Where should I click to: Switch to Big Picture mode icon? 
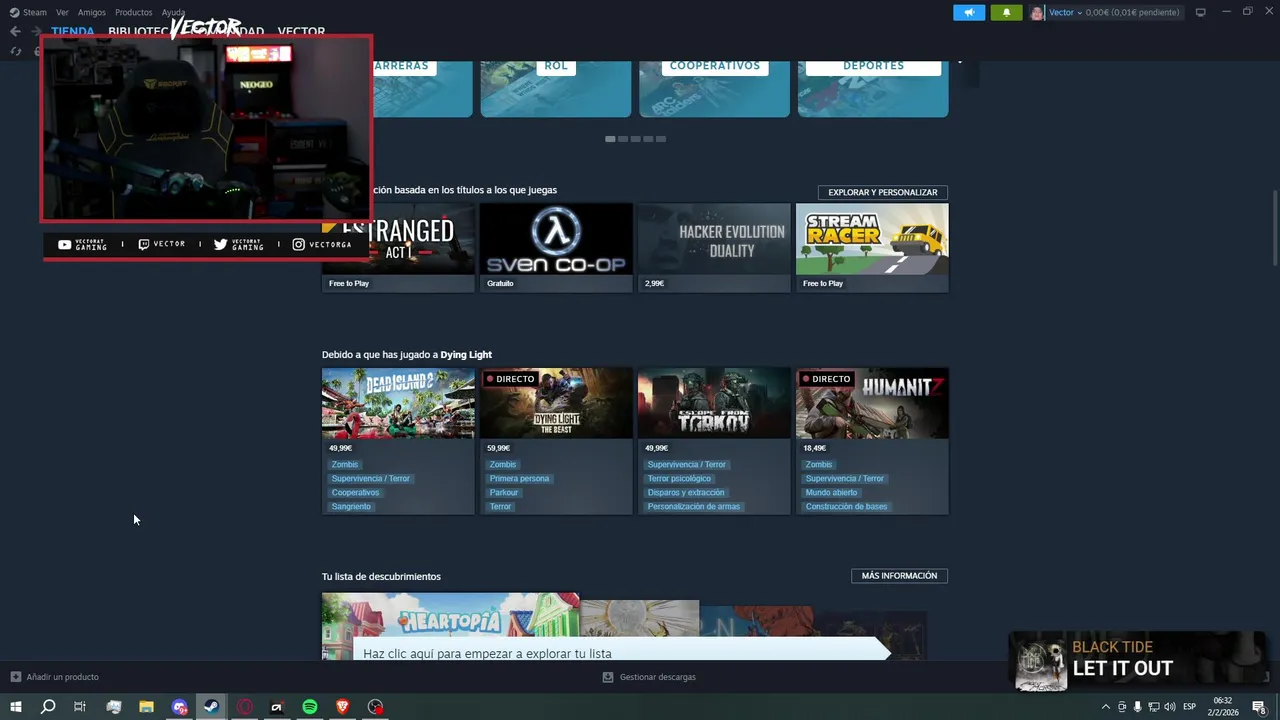[x=1201, y=12]
